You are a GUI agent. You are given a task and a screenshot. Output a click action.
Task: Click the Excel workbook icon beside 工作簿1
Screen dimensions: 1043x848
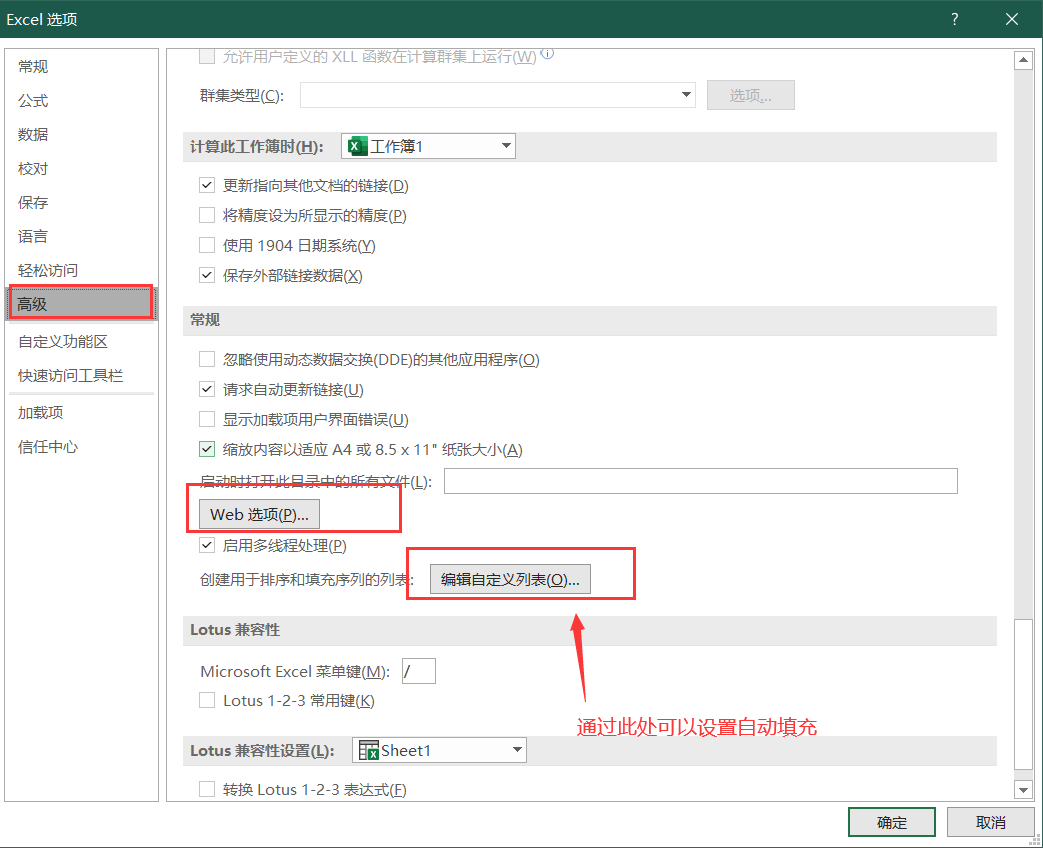tap(357, 146)
